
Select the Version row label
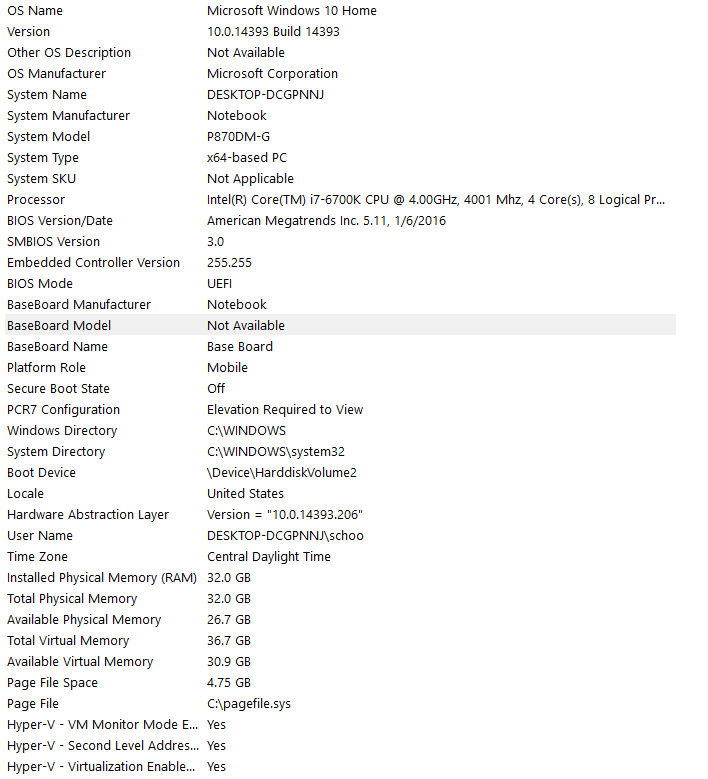click(x=28, y=31)
